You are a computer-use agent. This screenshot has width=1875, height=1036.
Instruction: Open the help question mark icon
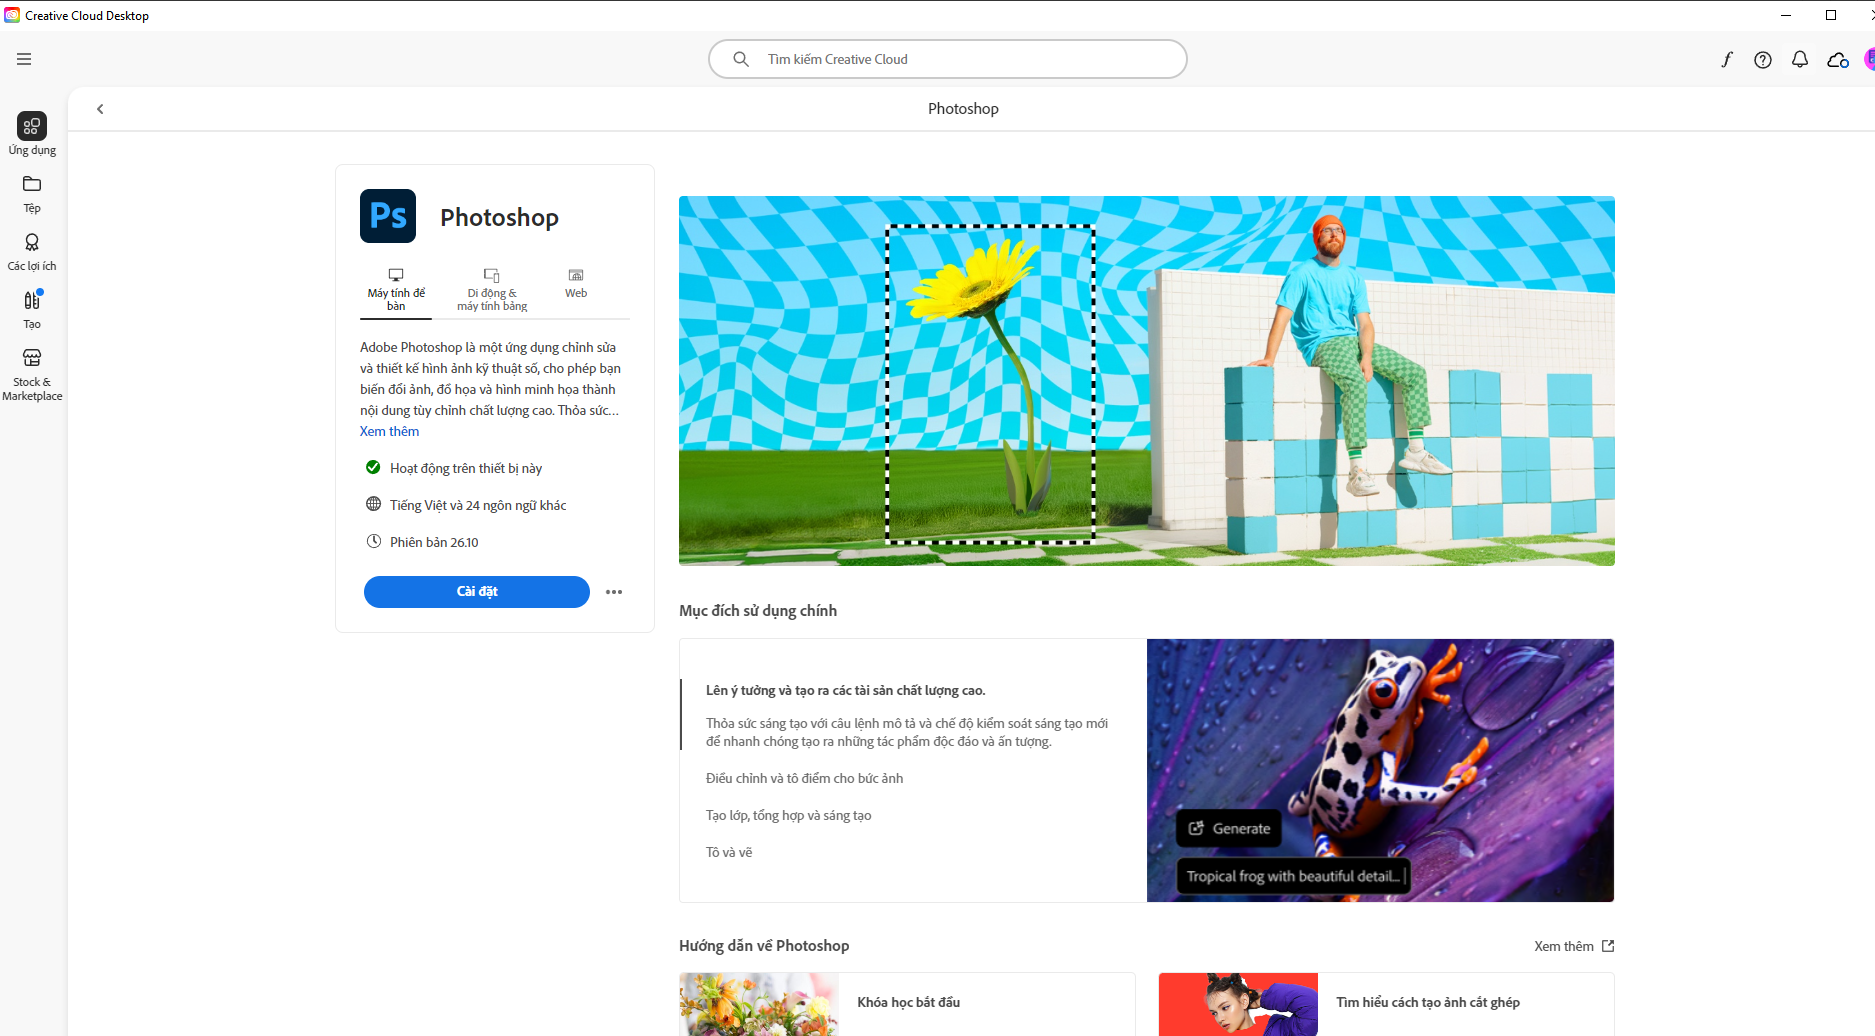pyautogui.click(x=1763, y=60)
